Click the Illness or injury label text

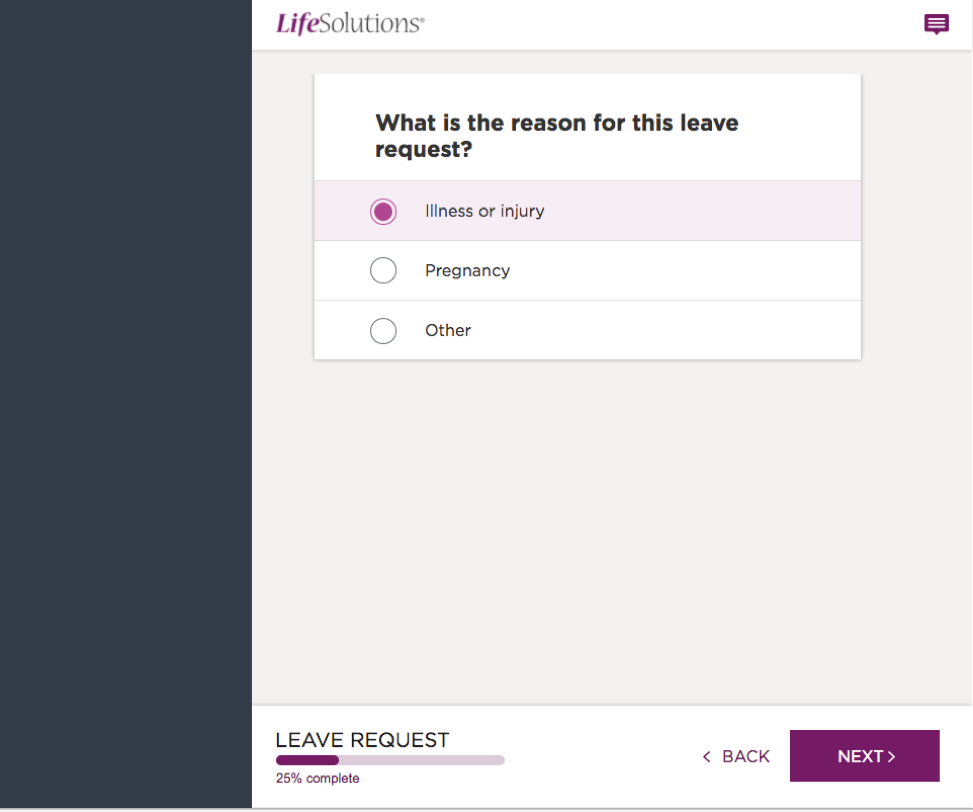point(485,212)
